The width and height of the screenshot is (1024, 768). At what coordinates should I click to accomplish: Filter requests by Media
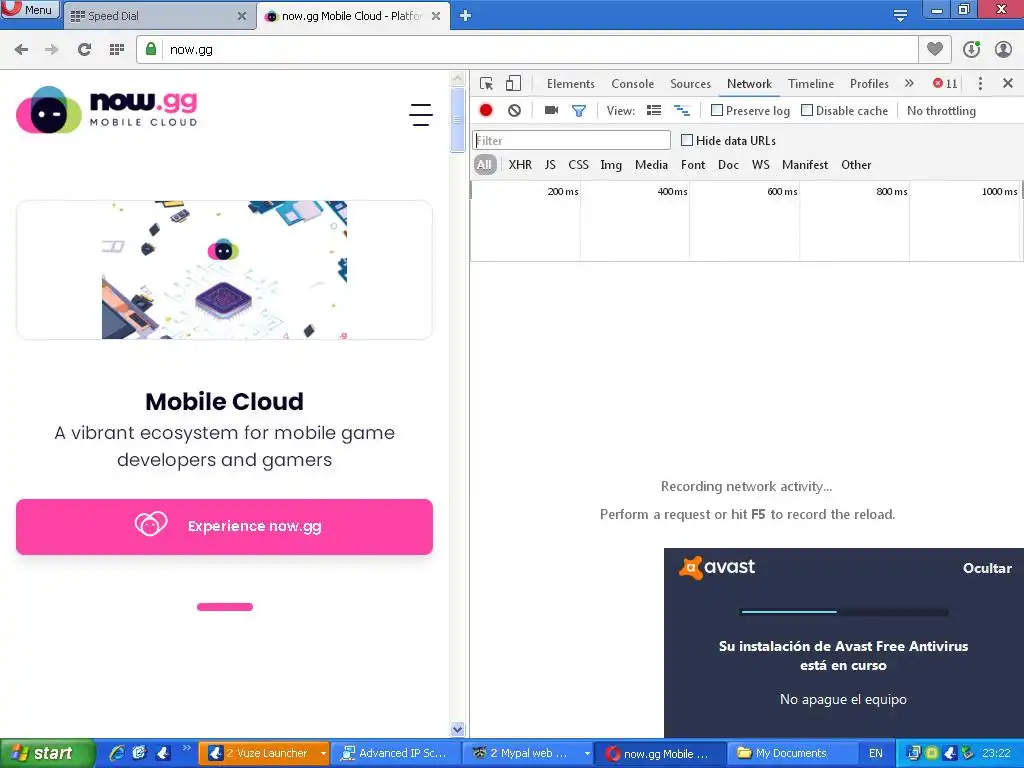(651, 165)
